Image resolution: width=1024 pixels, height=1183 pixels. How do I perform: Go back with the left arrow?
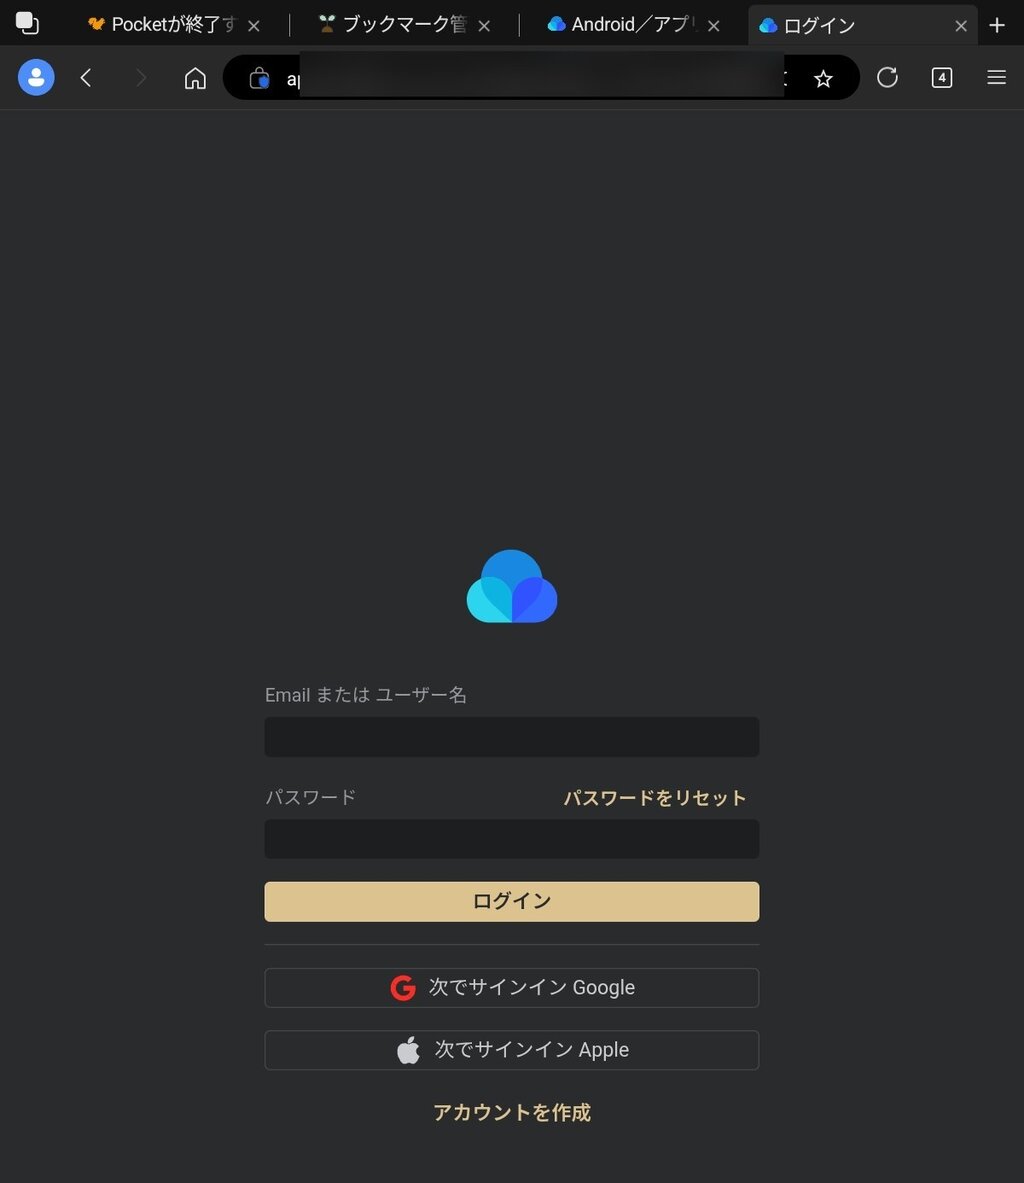[86, 77]
